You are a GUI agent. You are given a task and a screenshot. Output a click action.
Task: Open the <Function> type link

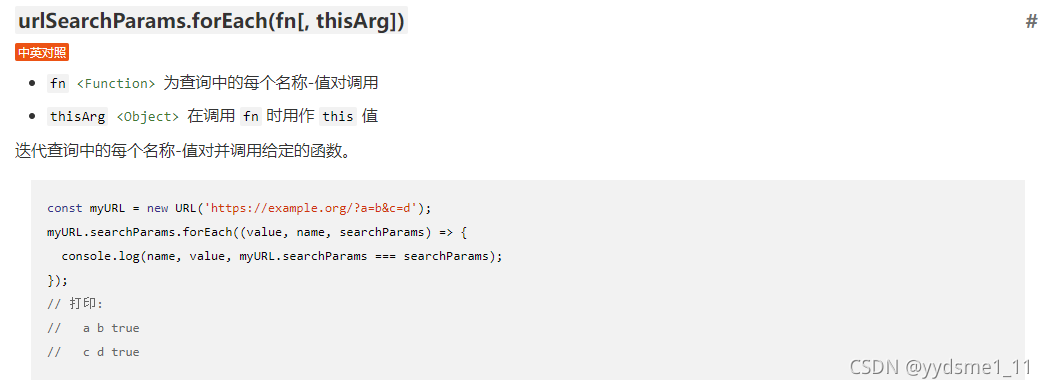coord(116,84)
